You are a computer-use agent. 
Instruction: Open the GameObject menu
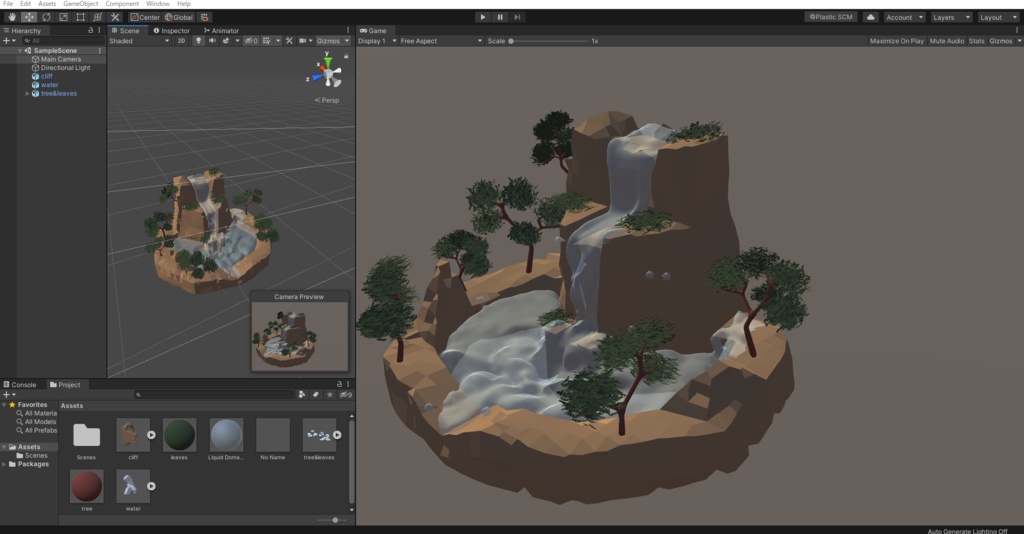tap(80, 4)
